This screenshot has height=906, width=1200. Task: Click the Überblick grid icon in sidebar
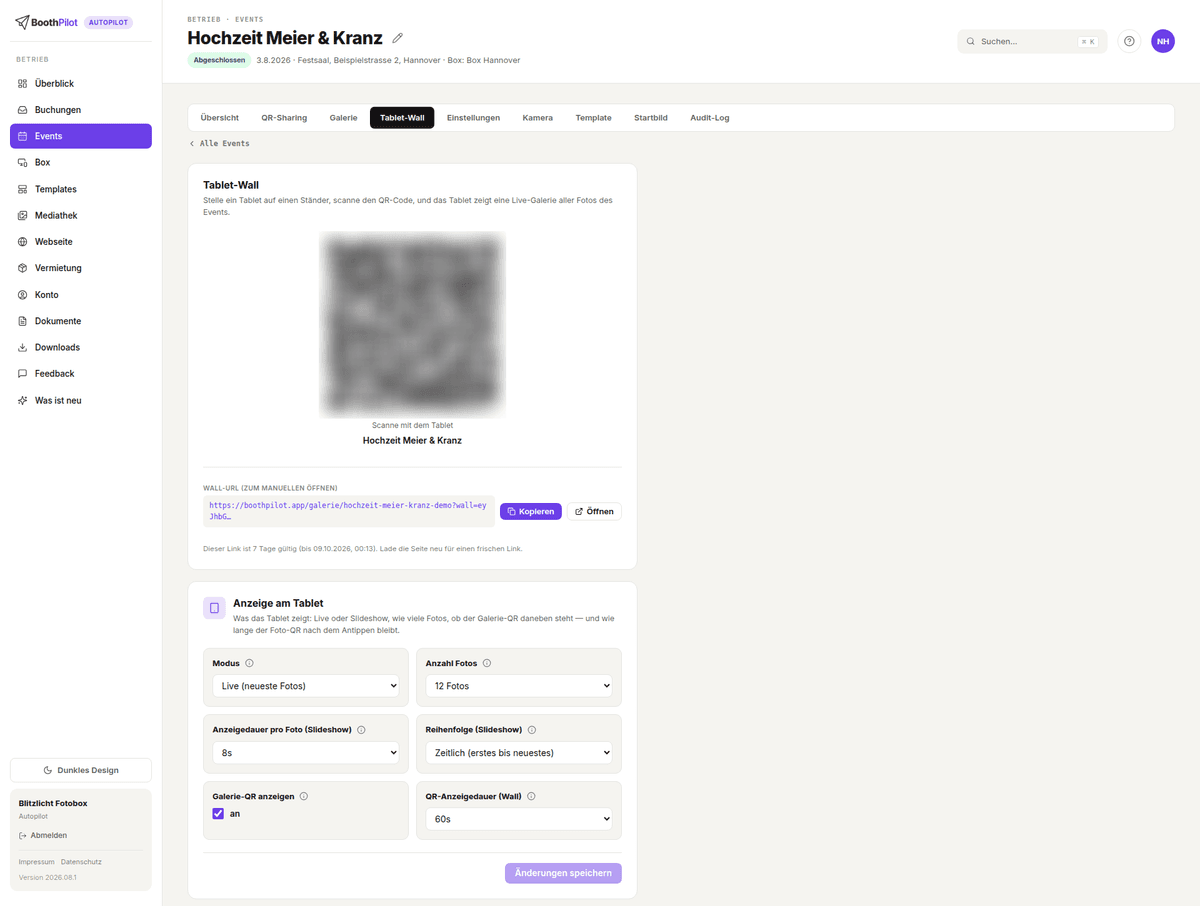[23, 84]
